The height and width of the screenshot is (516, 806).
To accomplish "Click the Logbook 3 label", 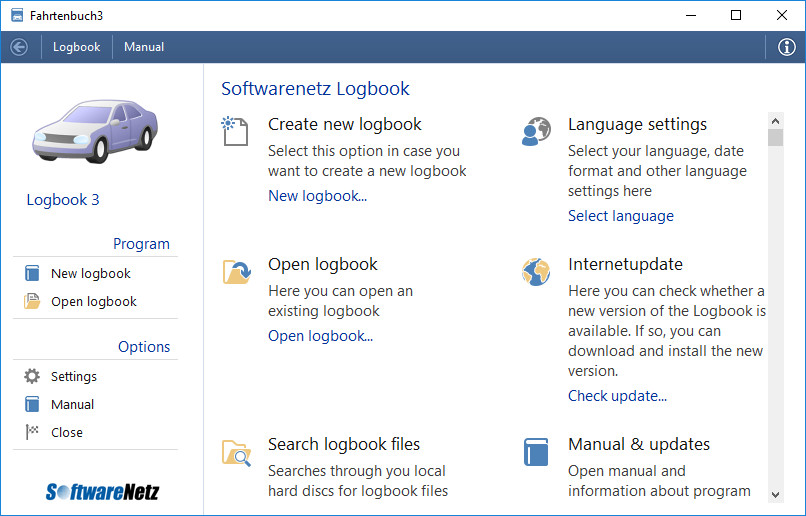I will tap(63, 200).
